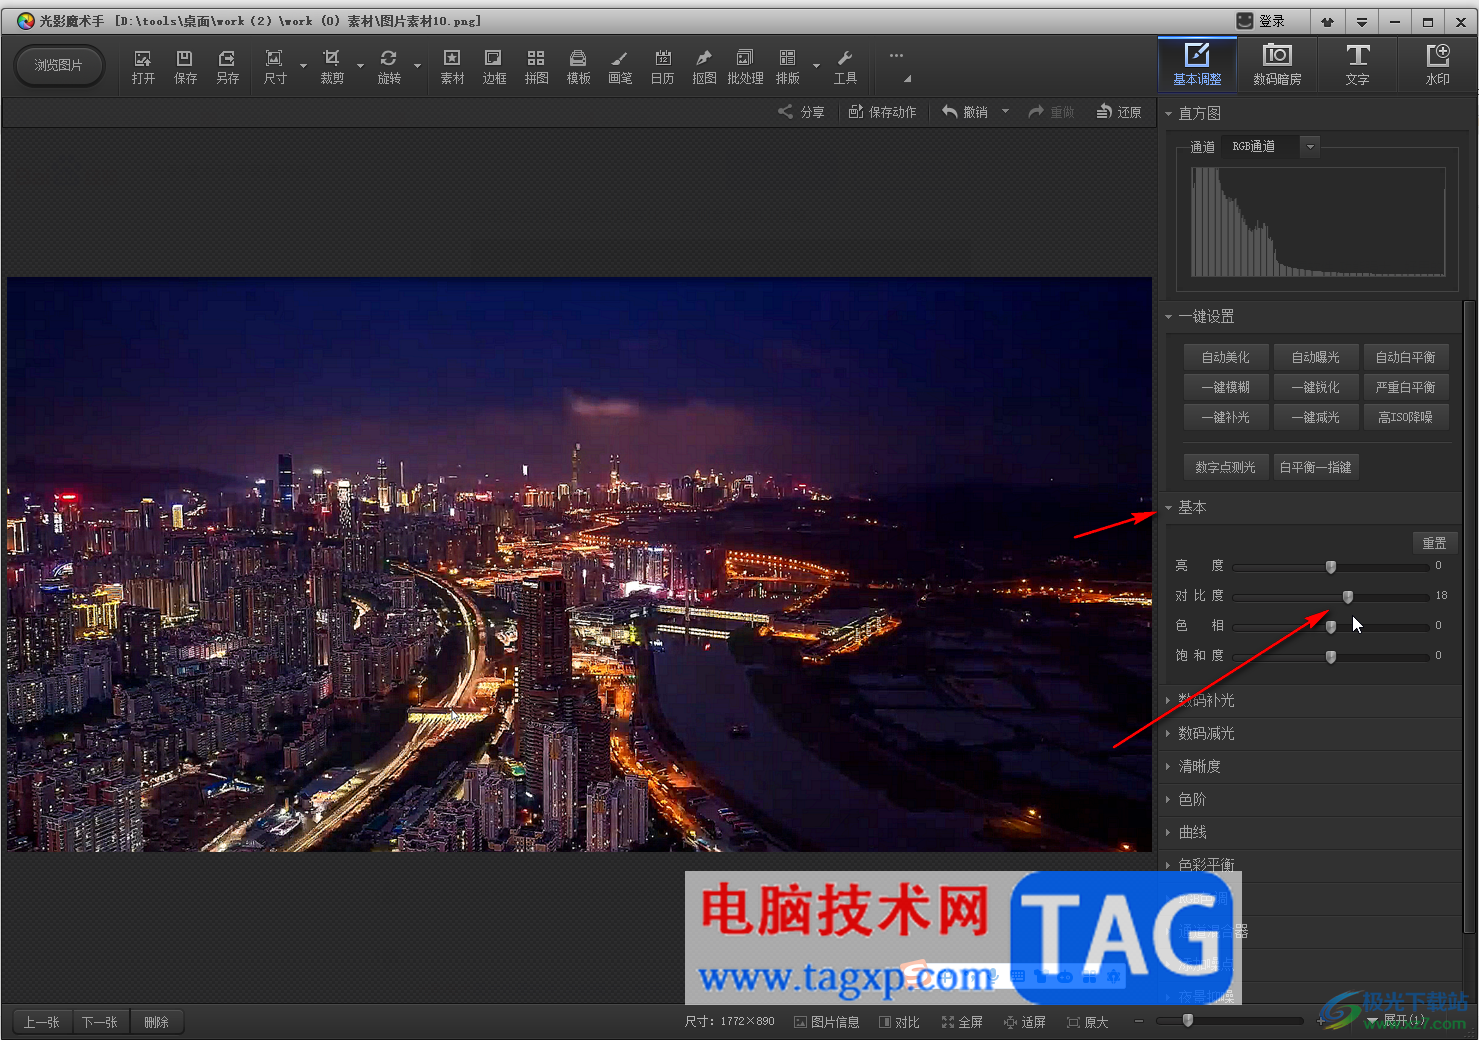Expand the 数码减光 section
The image size is (1479, 1040).
point(1168,734)
